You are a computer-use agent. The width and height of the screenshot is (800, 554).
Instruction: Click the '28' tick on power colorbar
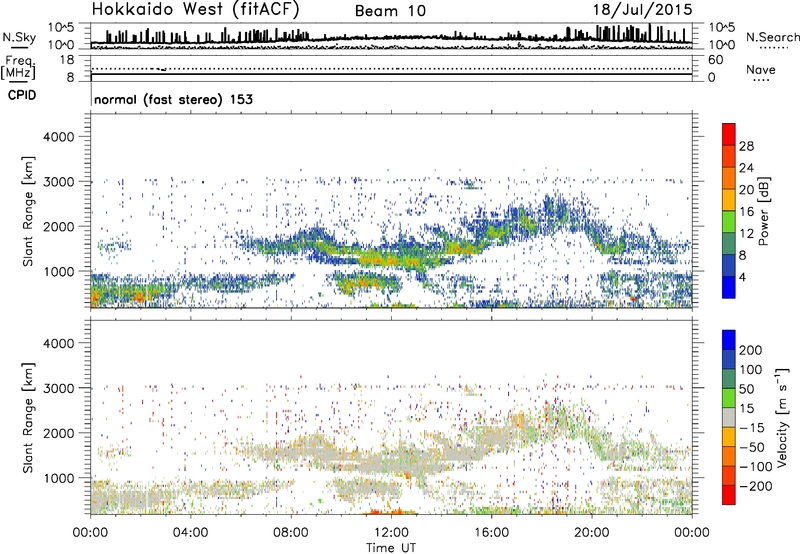pyautogui.click(x=746, y=146)
